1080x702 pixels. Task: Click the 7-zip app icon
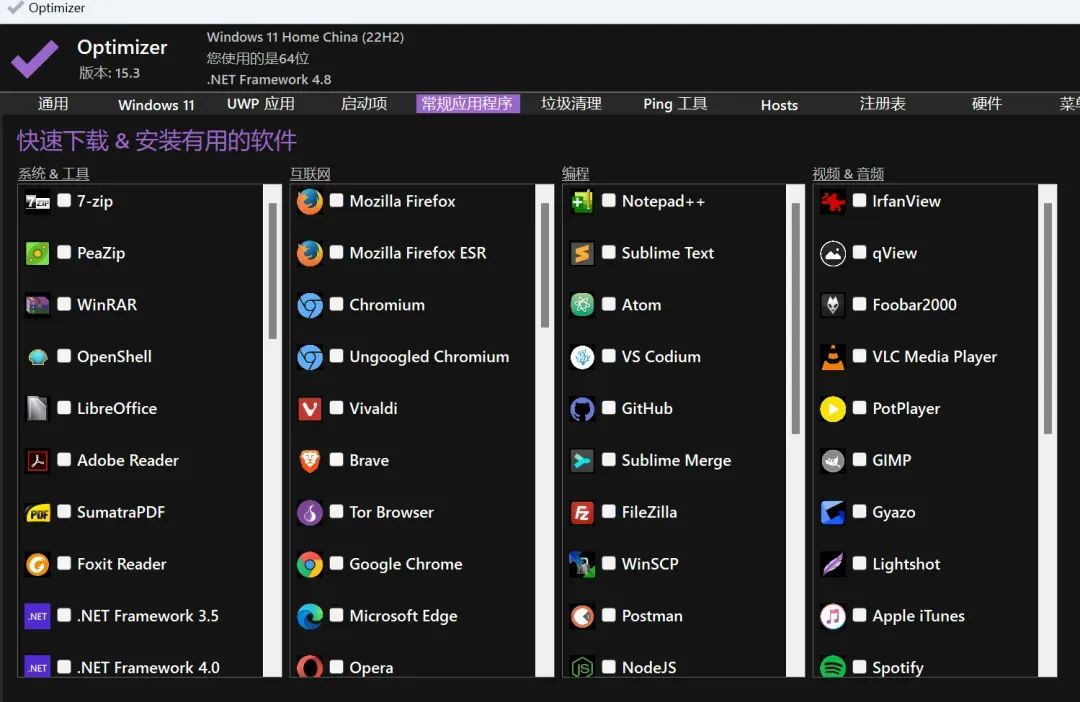point(37,201)
